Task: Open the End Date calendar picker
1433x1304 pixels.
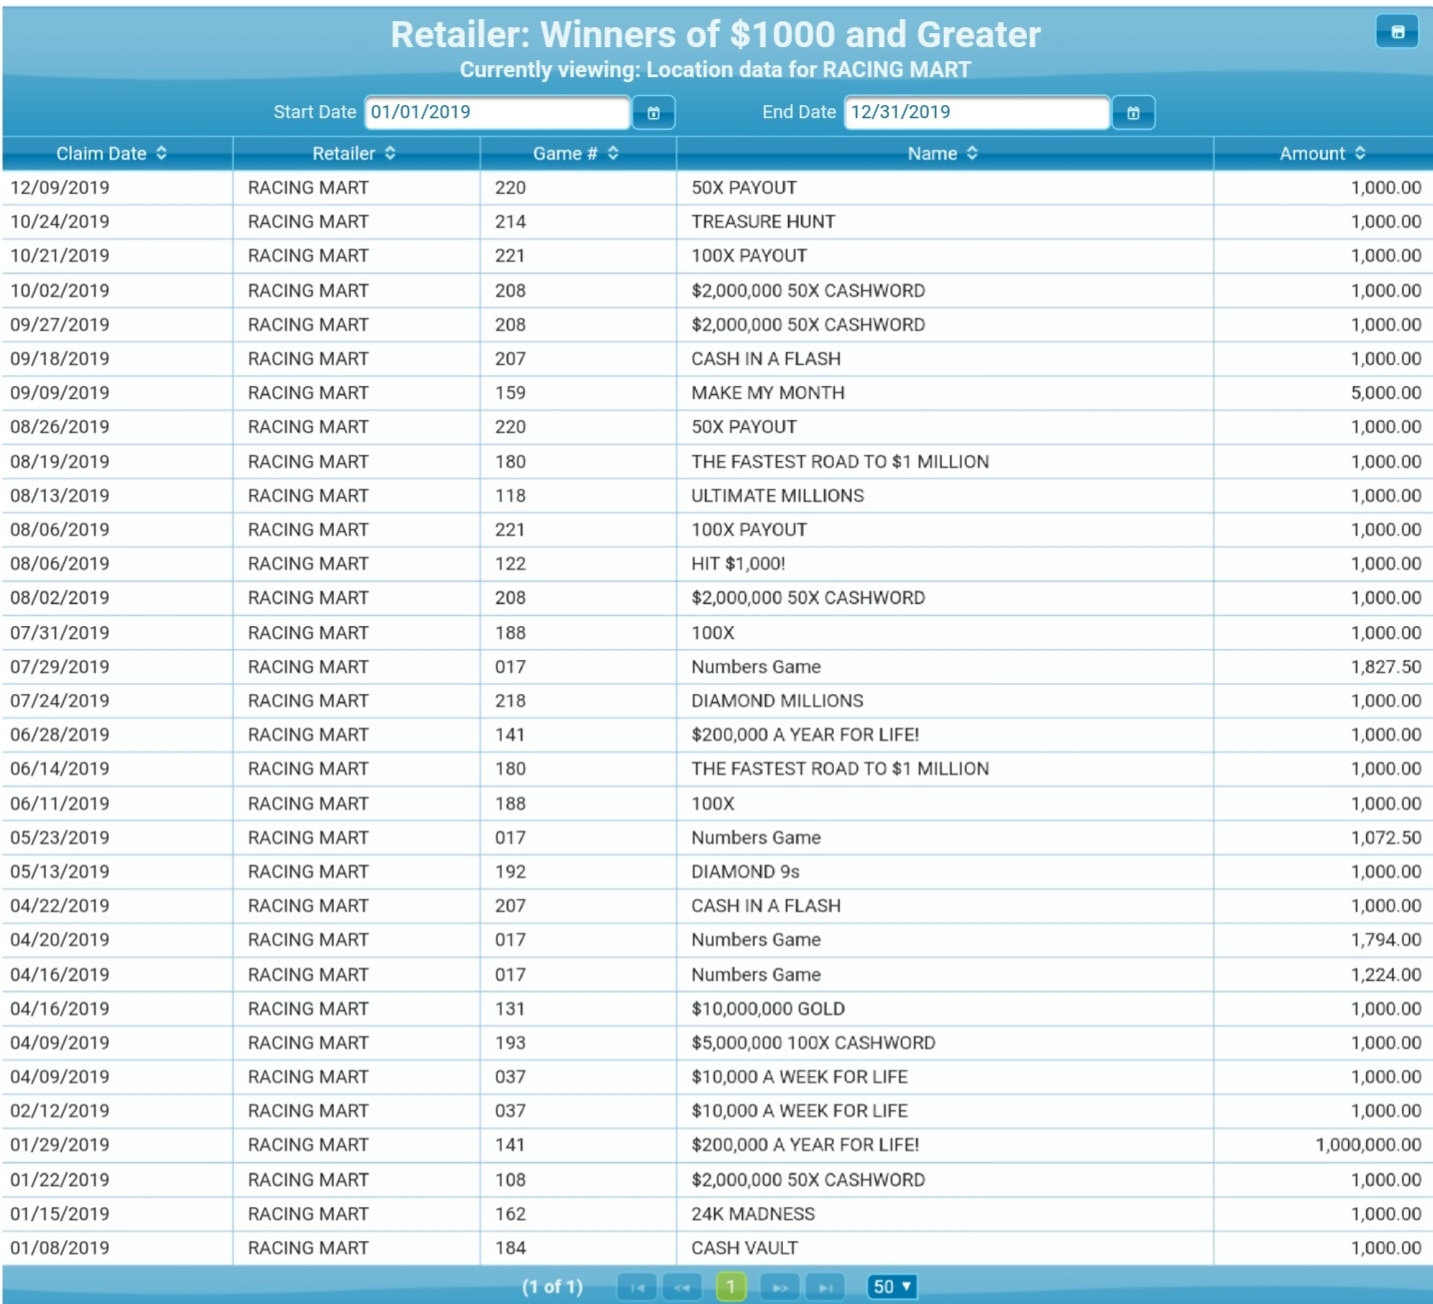Action: tap(1133, 113)
